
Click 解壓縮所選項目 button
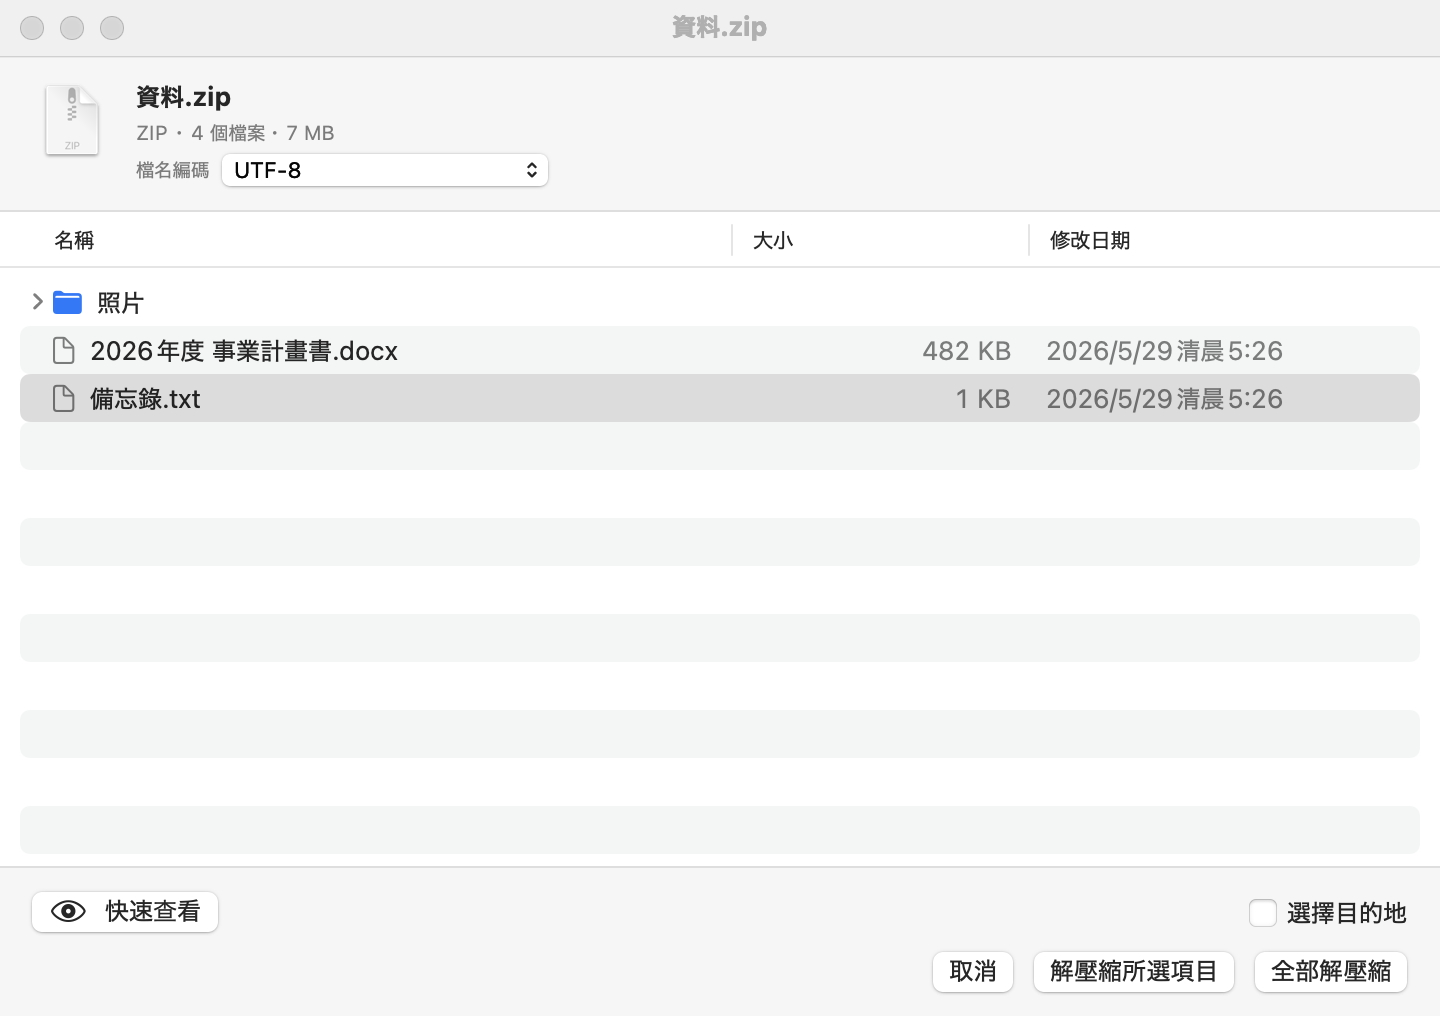click(1134, 972)
